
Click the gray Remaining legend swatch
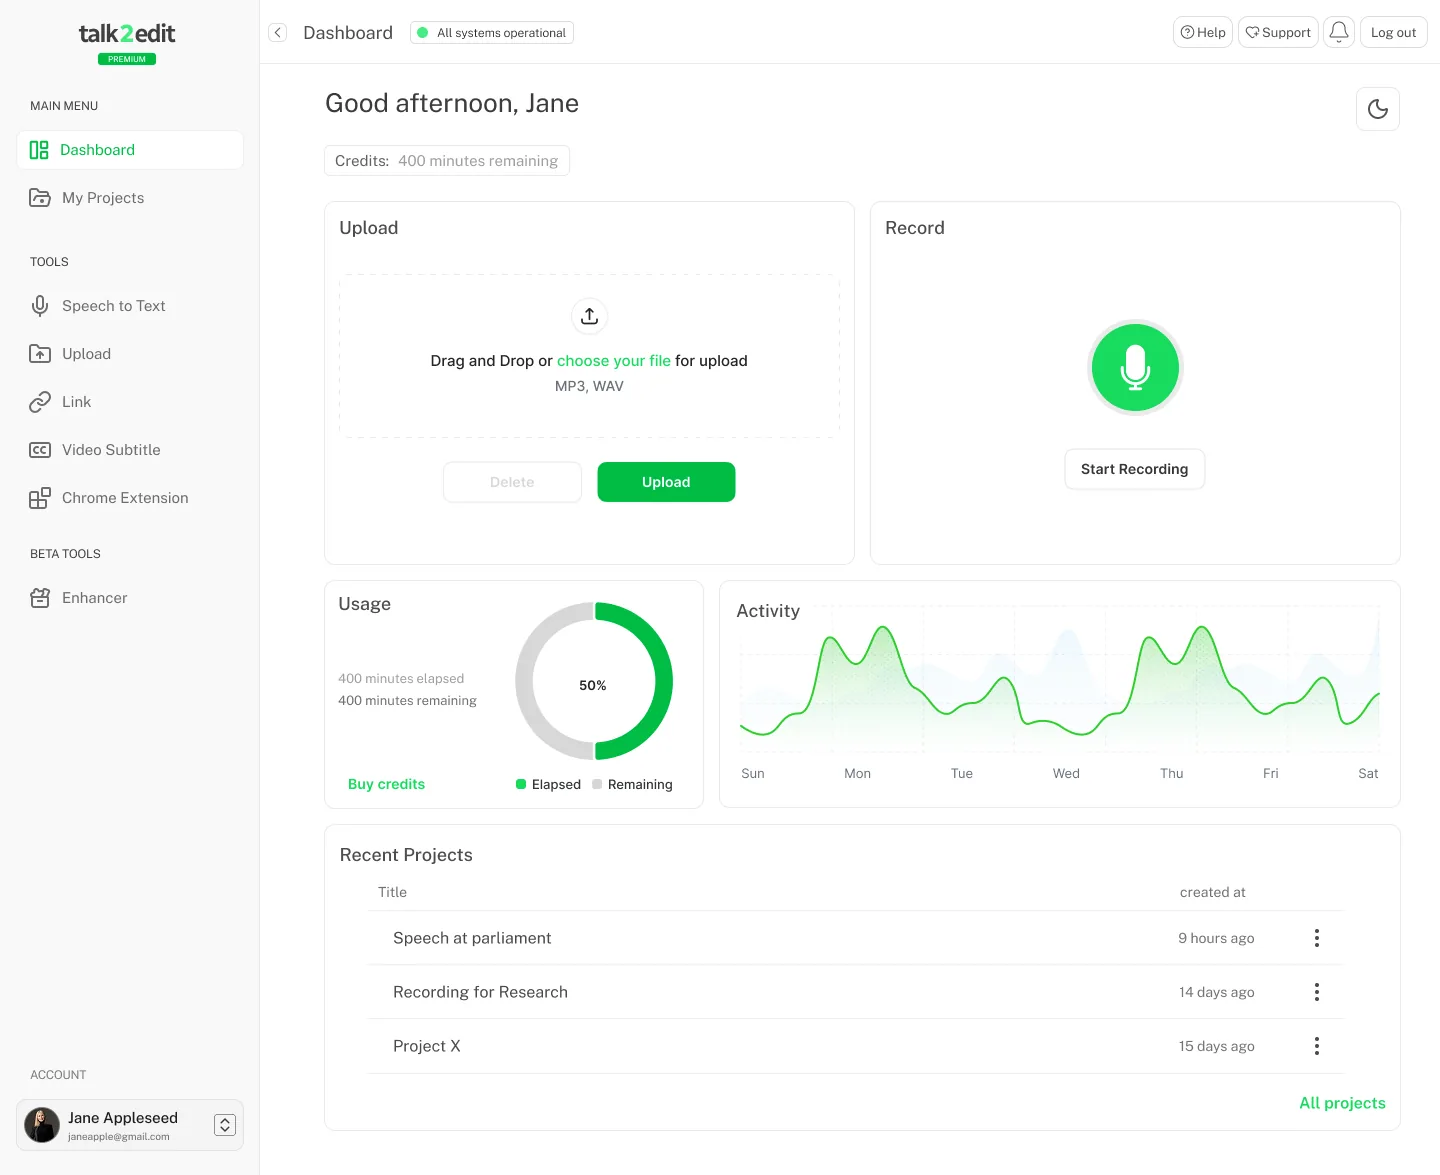tap(597, 784)
